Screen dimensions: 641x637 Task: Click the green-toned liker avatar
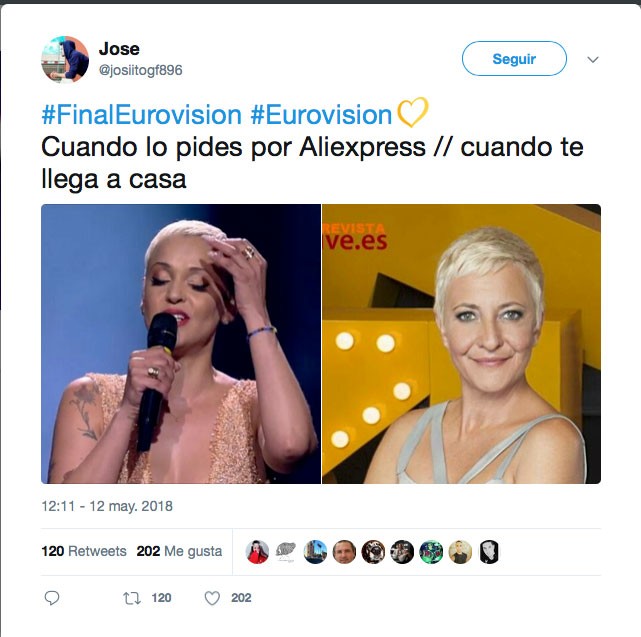431,552
